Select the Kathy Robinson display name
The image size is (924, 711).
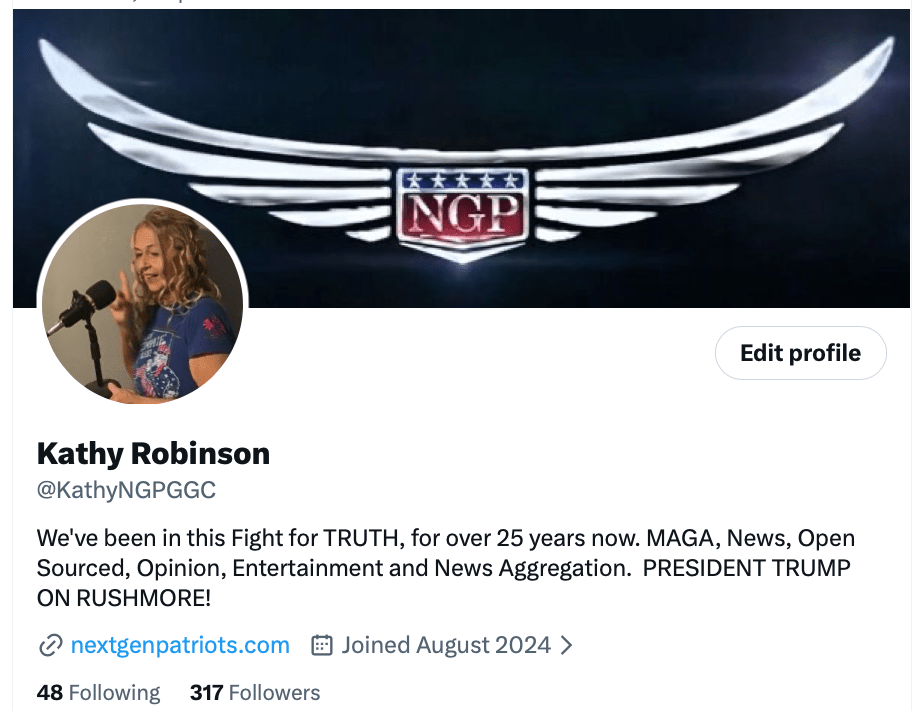pos(153,454)
